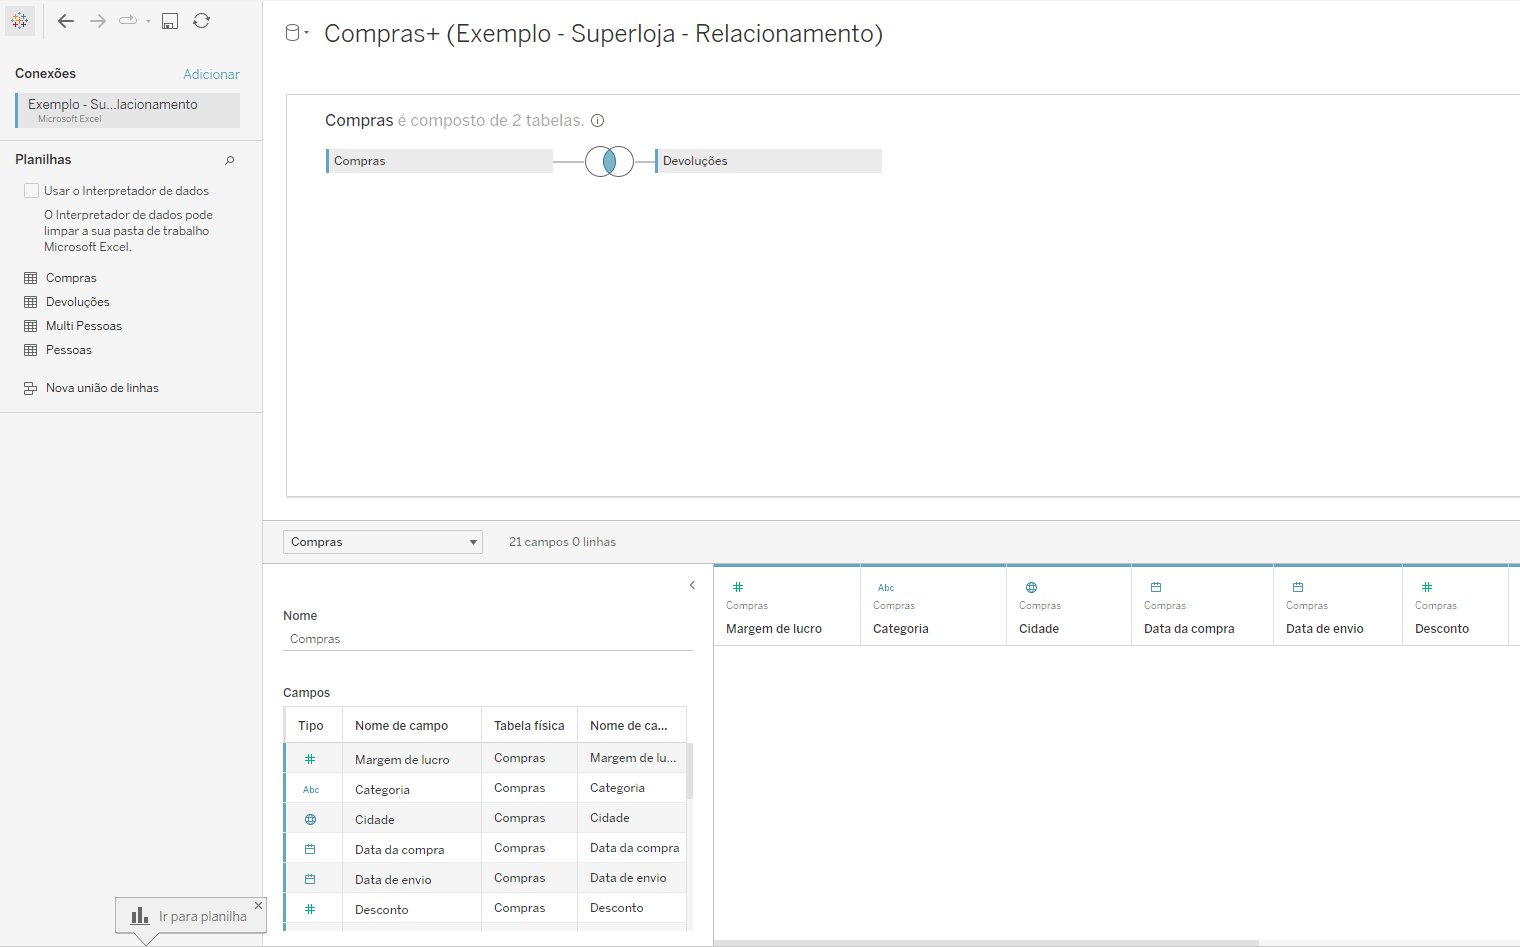Click Ir para planilha tooltip button
1520x947 pixels.
(190, 916)
